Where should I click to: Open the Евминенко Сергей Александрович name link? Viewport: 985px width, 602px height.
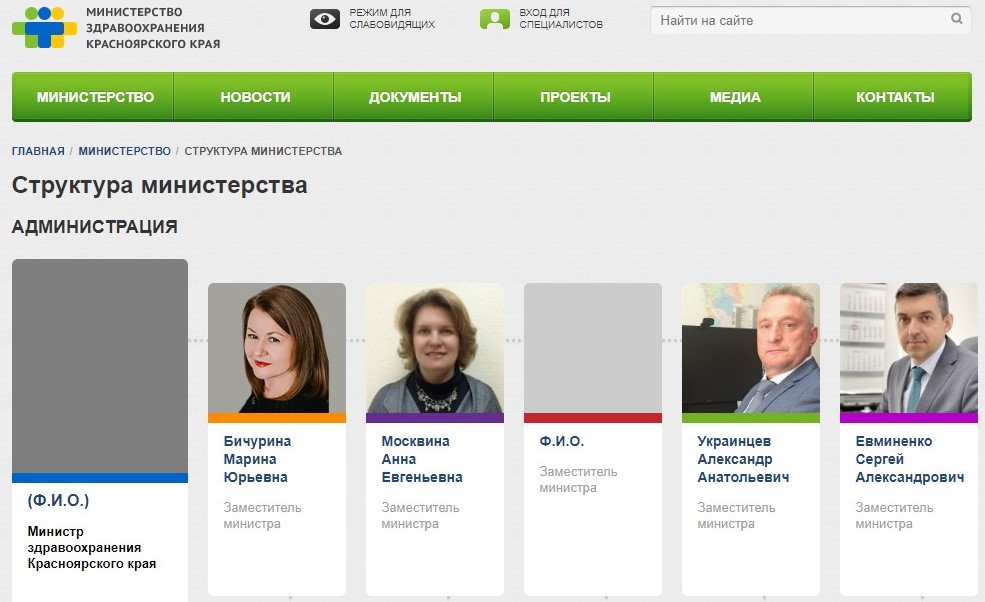(x=910, y=459)
